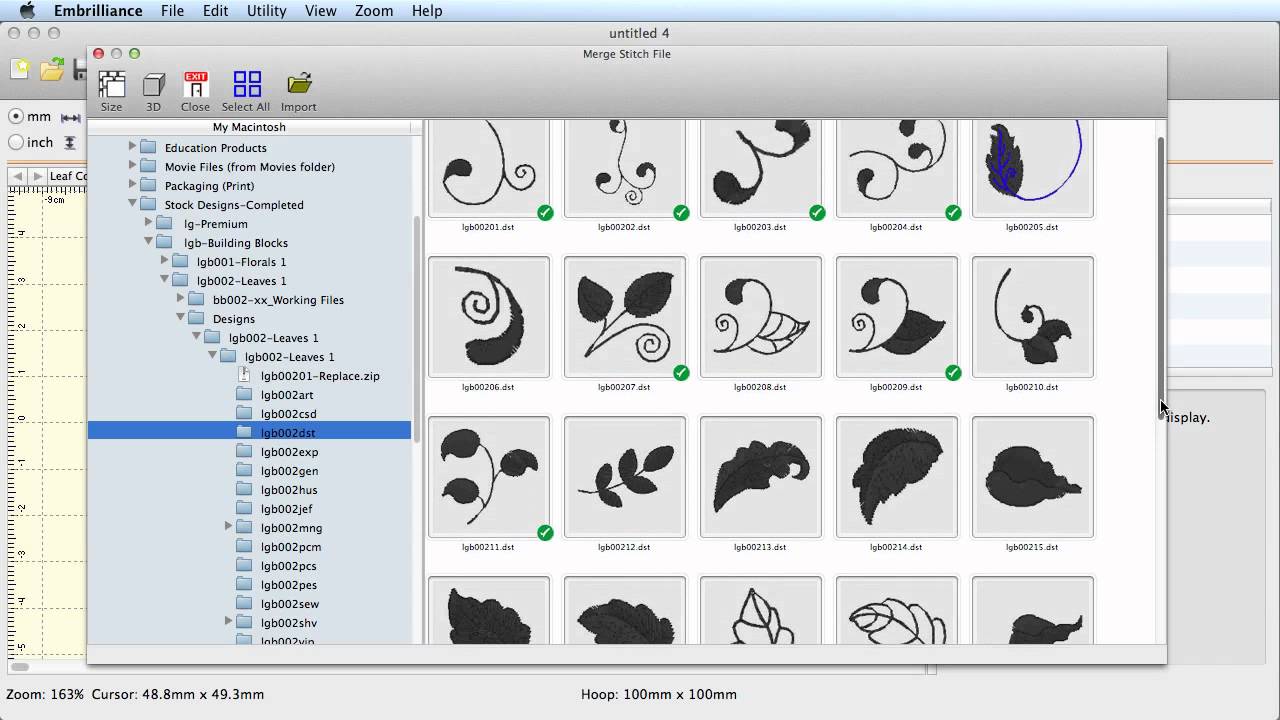Deselect the checked lgb00203.dst design

pos(817,212)
